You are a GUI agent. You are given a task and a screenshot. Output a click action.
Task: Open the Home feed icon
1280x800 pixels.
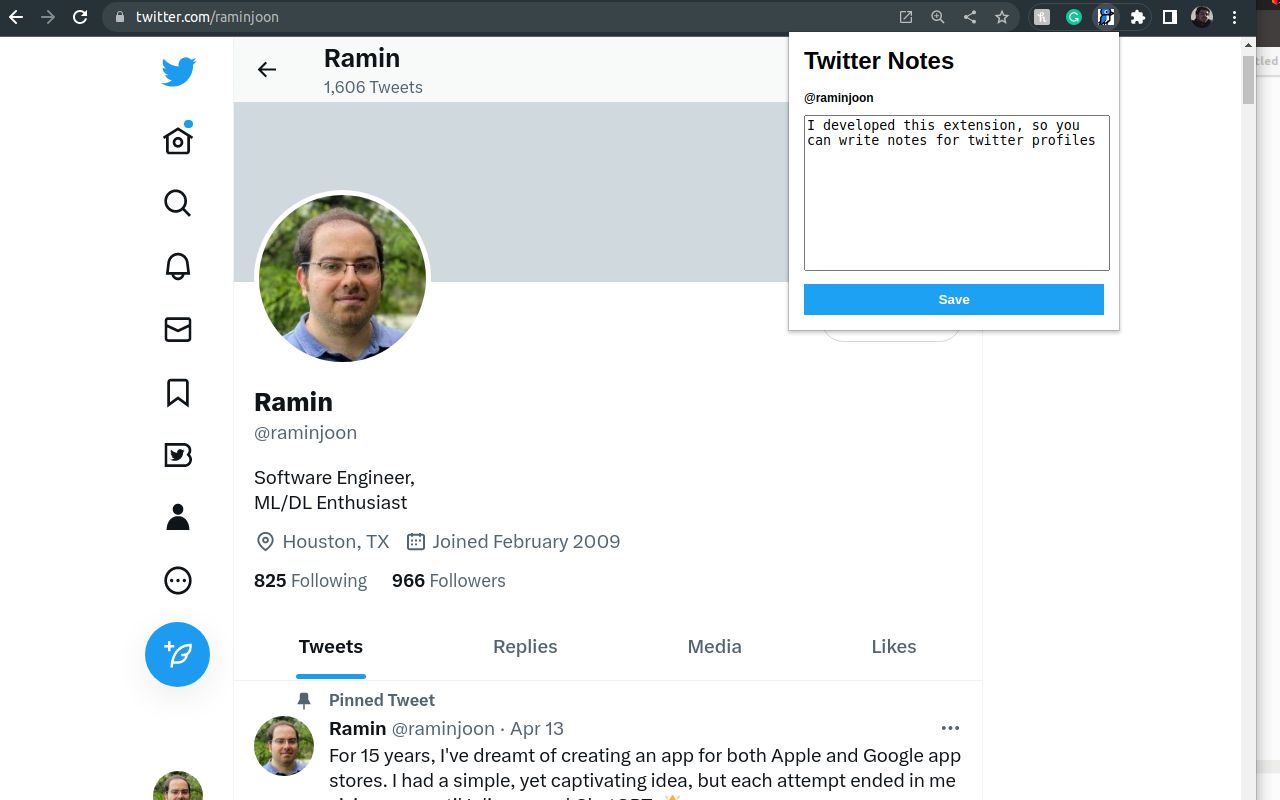177,139
